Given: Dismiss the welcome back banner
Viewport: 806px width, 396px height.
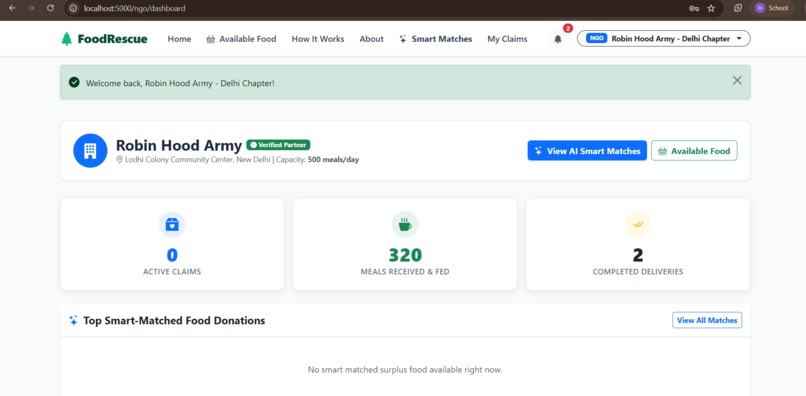Looking at the screenshot, I should (737, 80).
